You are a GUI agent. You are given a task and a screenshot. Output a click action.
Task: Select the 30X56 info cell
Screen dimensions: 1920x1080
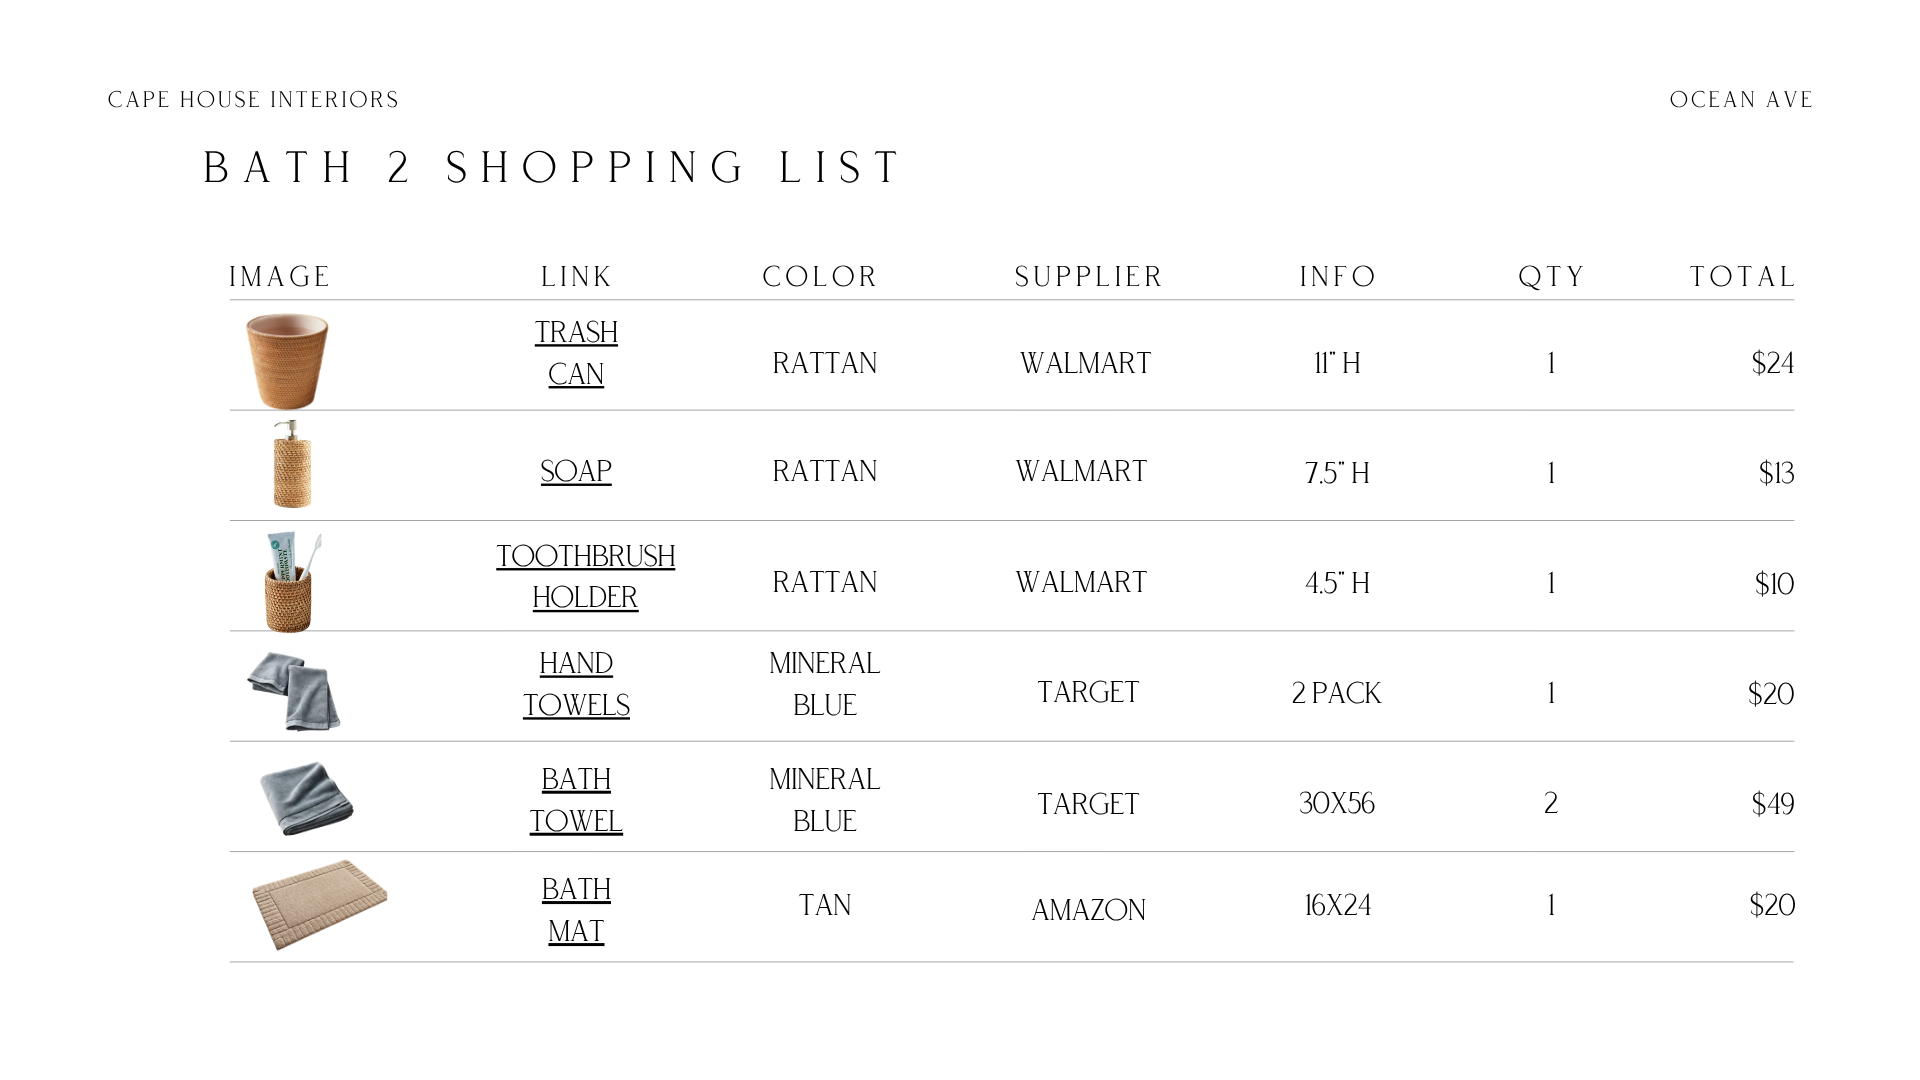[1337, 803]
